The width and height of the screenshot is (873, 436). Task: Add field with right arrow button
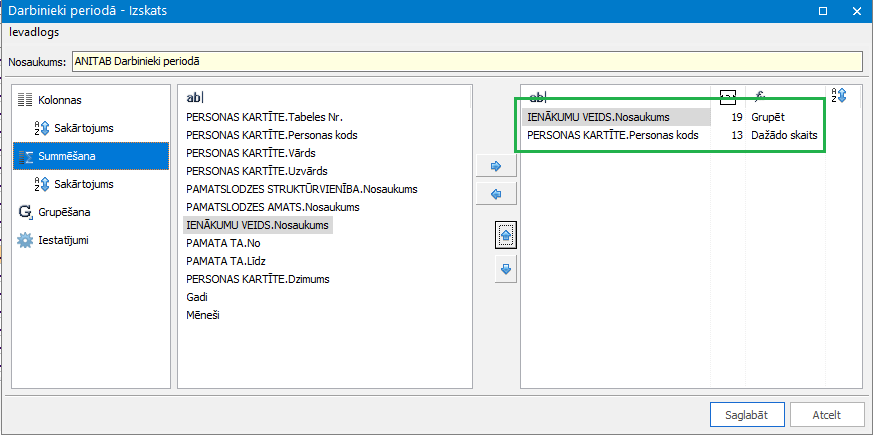(x=497, y=166)
